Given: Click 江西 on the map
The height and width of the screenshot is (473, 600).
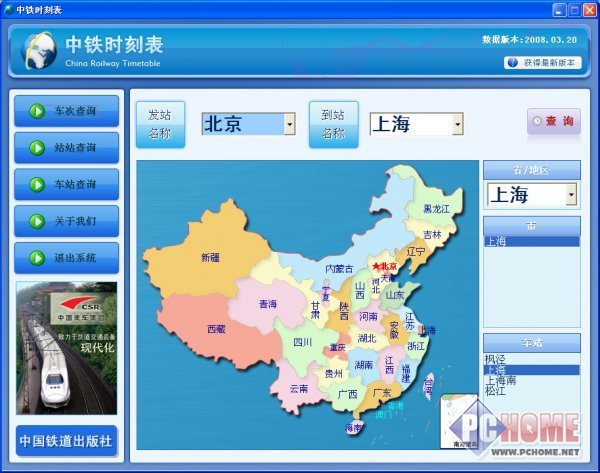Looking at the screenshot, I should [x=389, y=365].
